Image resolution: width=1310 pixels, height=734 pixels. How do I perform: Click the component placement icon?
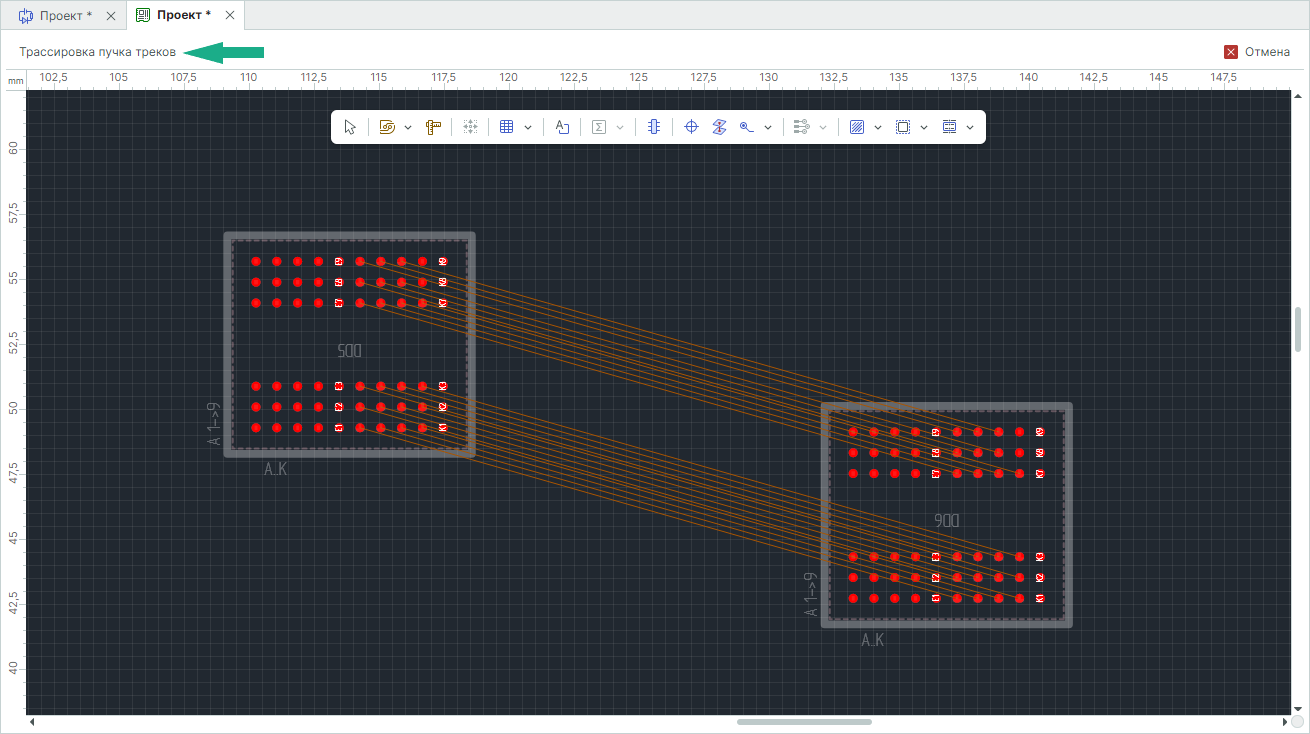653,127
